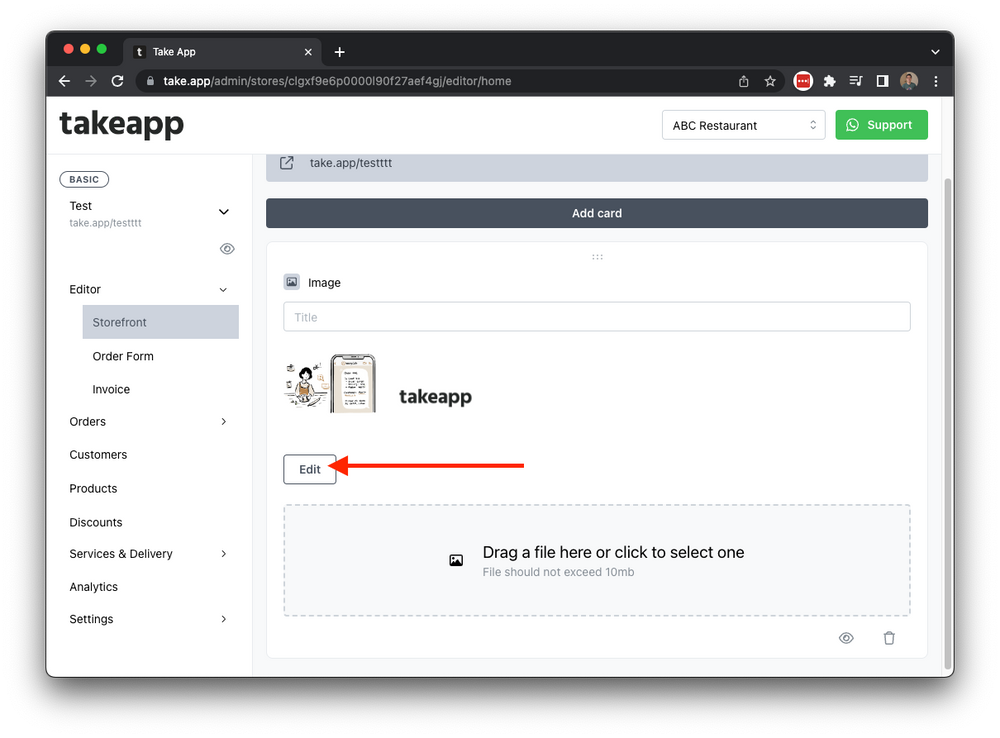This screenshot has width=1000, height=738.
Task: Select Storefront in the sidebar
Action: (x=161, y=322)
